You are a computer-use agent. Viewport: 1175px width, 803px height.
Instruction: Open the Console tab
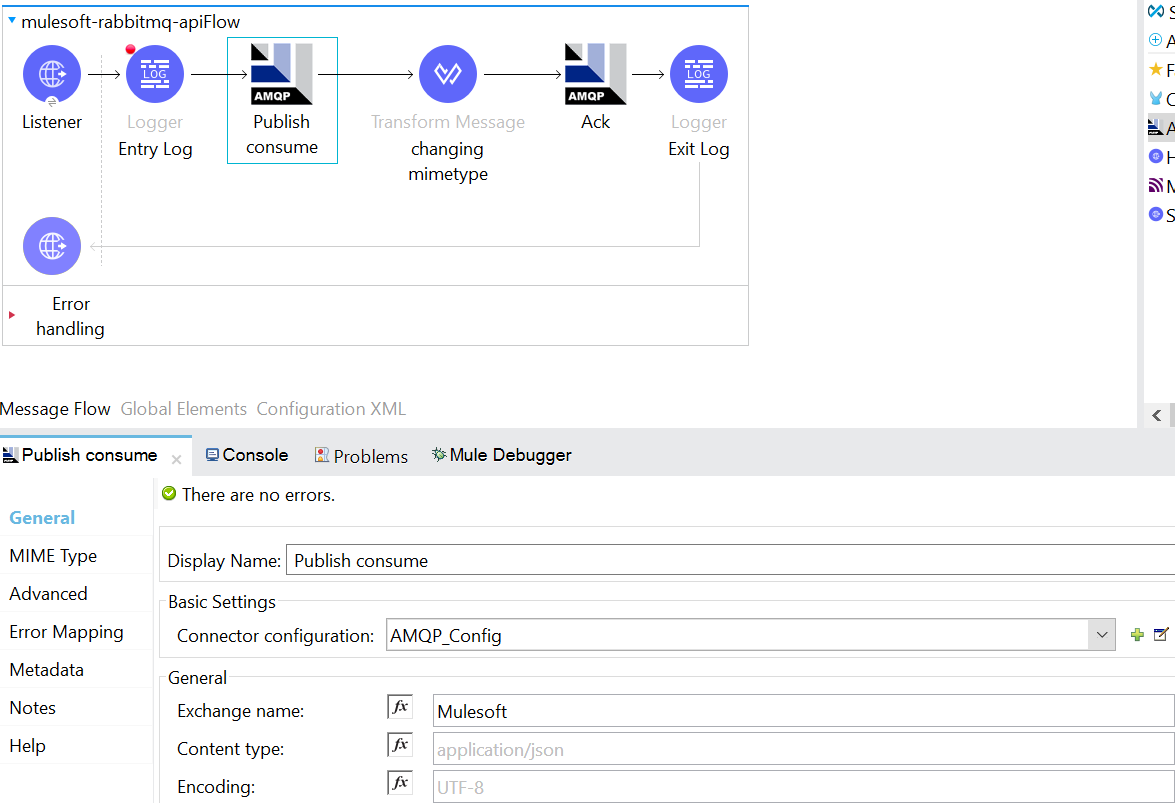pyautogui.click(x=247, y=455)
